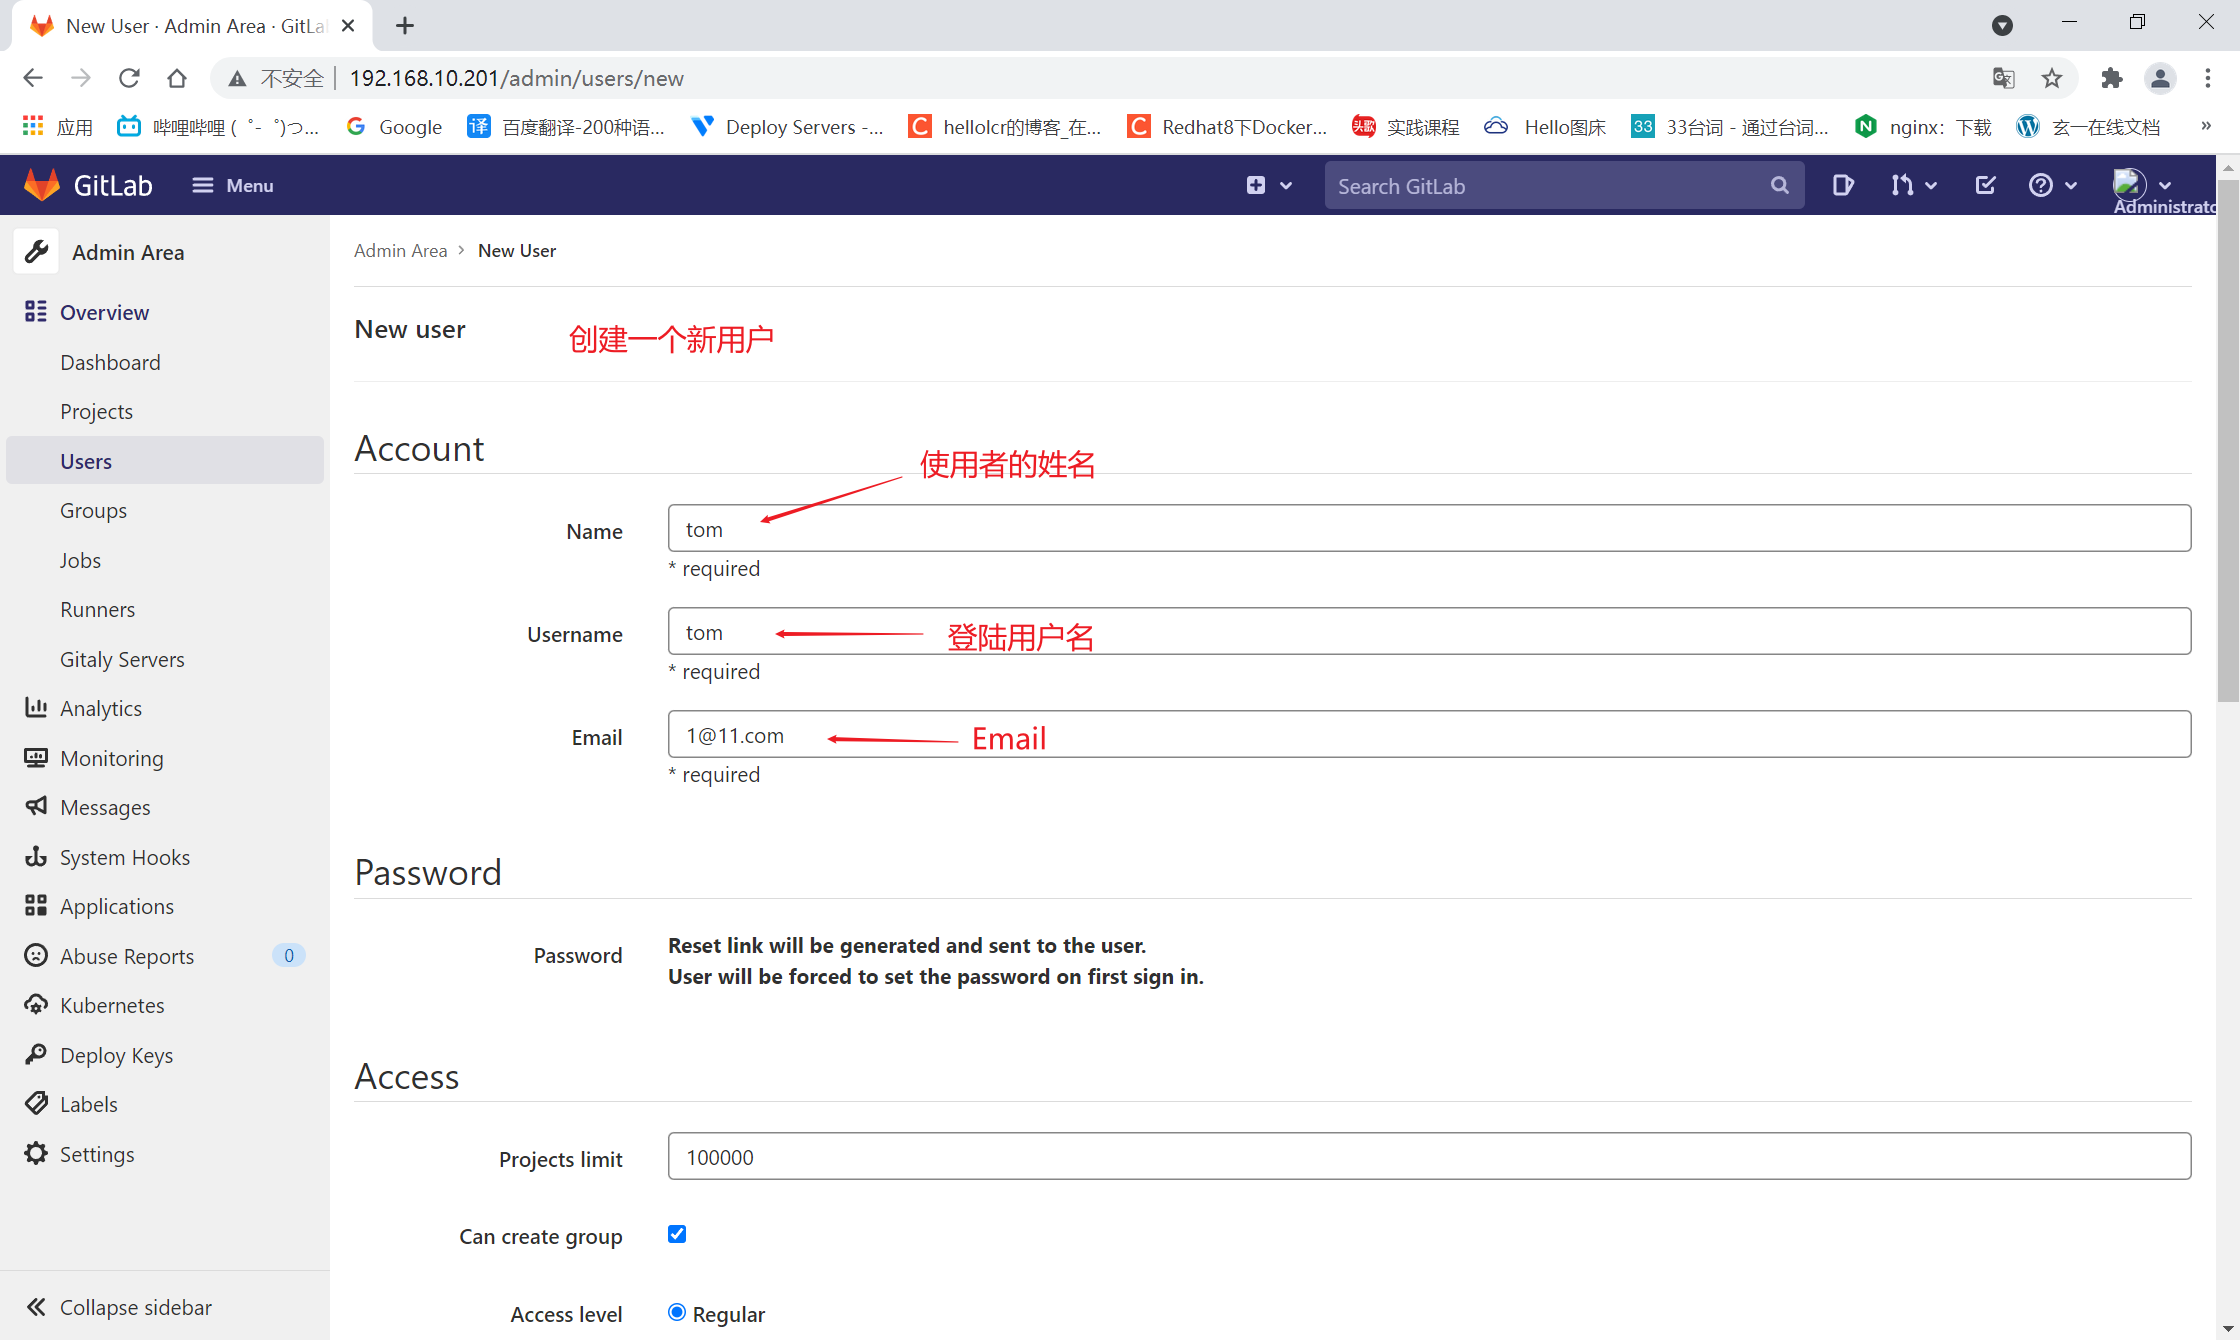Click the page vertical scrollbar
This screenshot has width=2240, height=1340.
point(2227,440)
